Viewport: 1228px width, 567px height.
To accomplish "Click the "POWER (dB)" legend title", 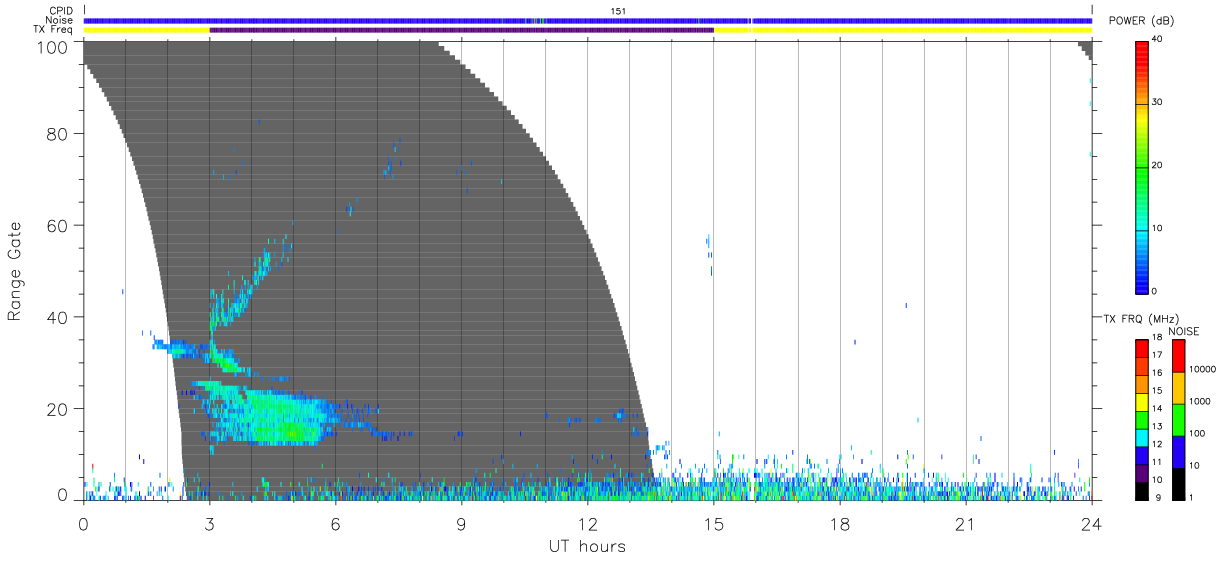I will pyautogui.click(x=1141, y=21).
